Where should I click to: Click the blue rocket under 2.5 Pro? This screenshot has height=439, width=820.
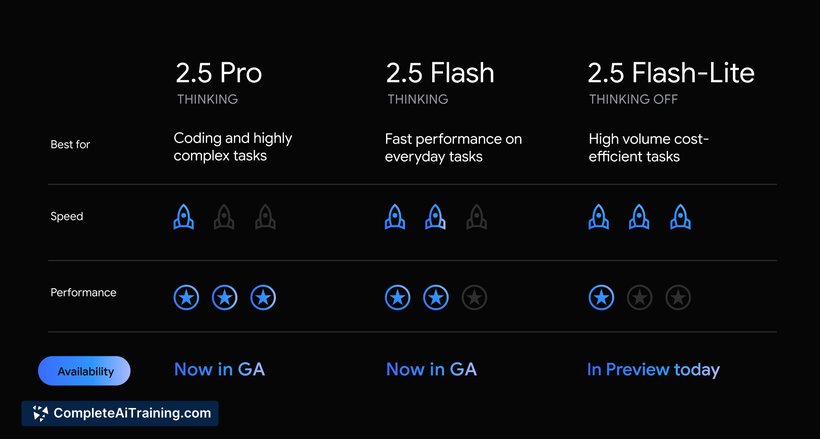(x=184, y=217)
